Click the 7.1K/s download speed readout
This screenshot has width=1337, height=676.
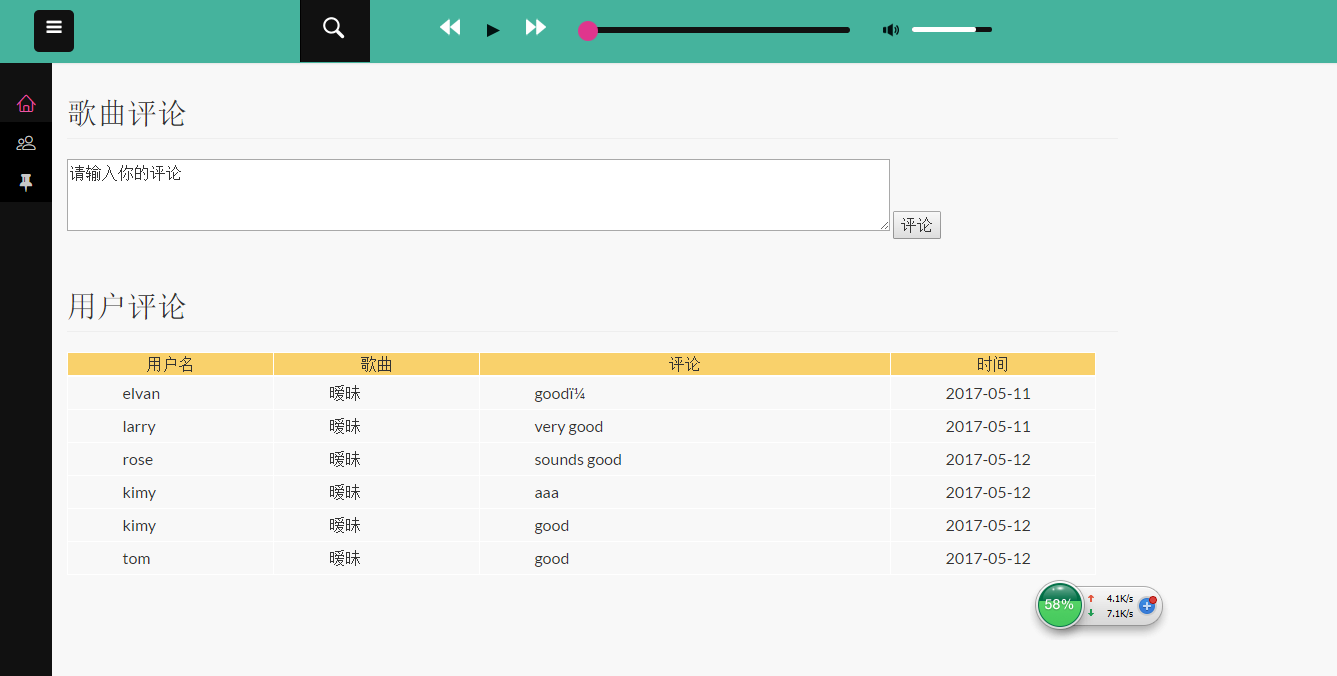(x=1120, y=613)
